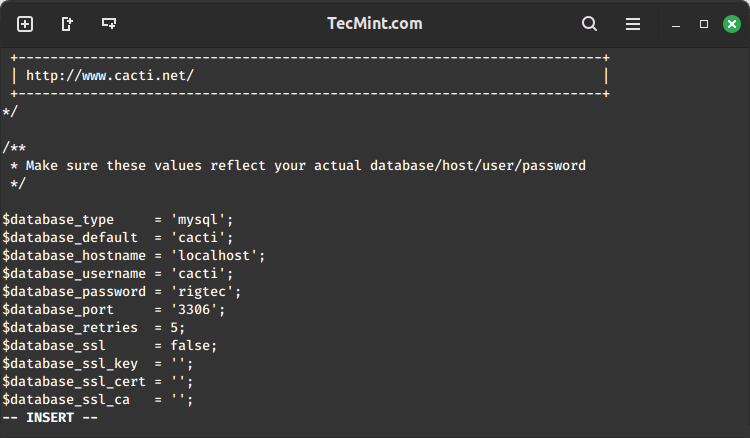Close the terminal with green X button
The image size is (750, 438).
tap(732, 24)
